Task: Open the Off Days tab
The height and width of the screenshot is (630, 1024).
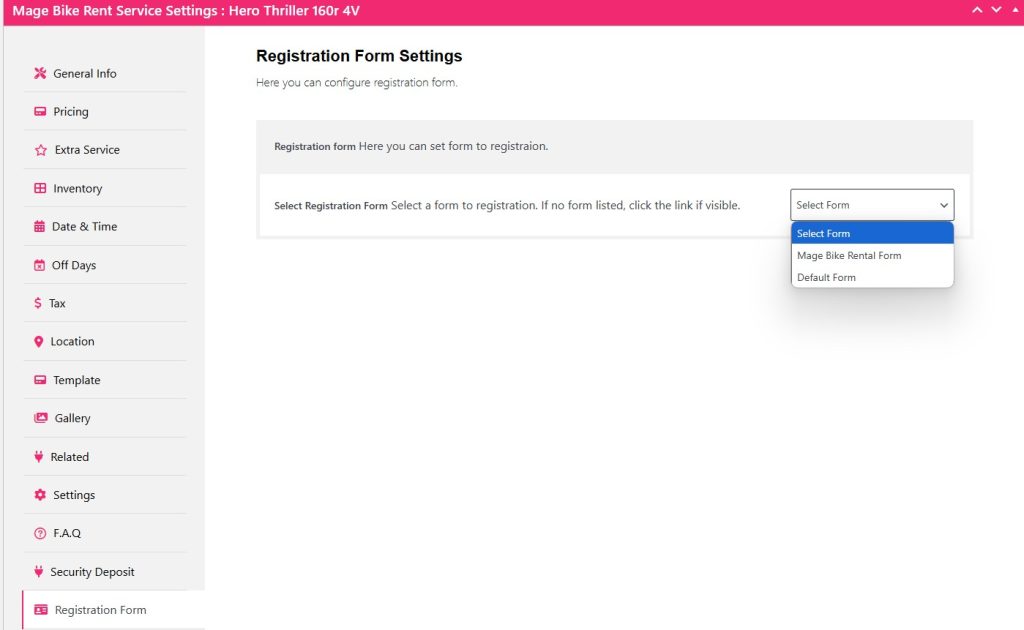Action: [73, 265]
